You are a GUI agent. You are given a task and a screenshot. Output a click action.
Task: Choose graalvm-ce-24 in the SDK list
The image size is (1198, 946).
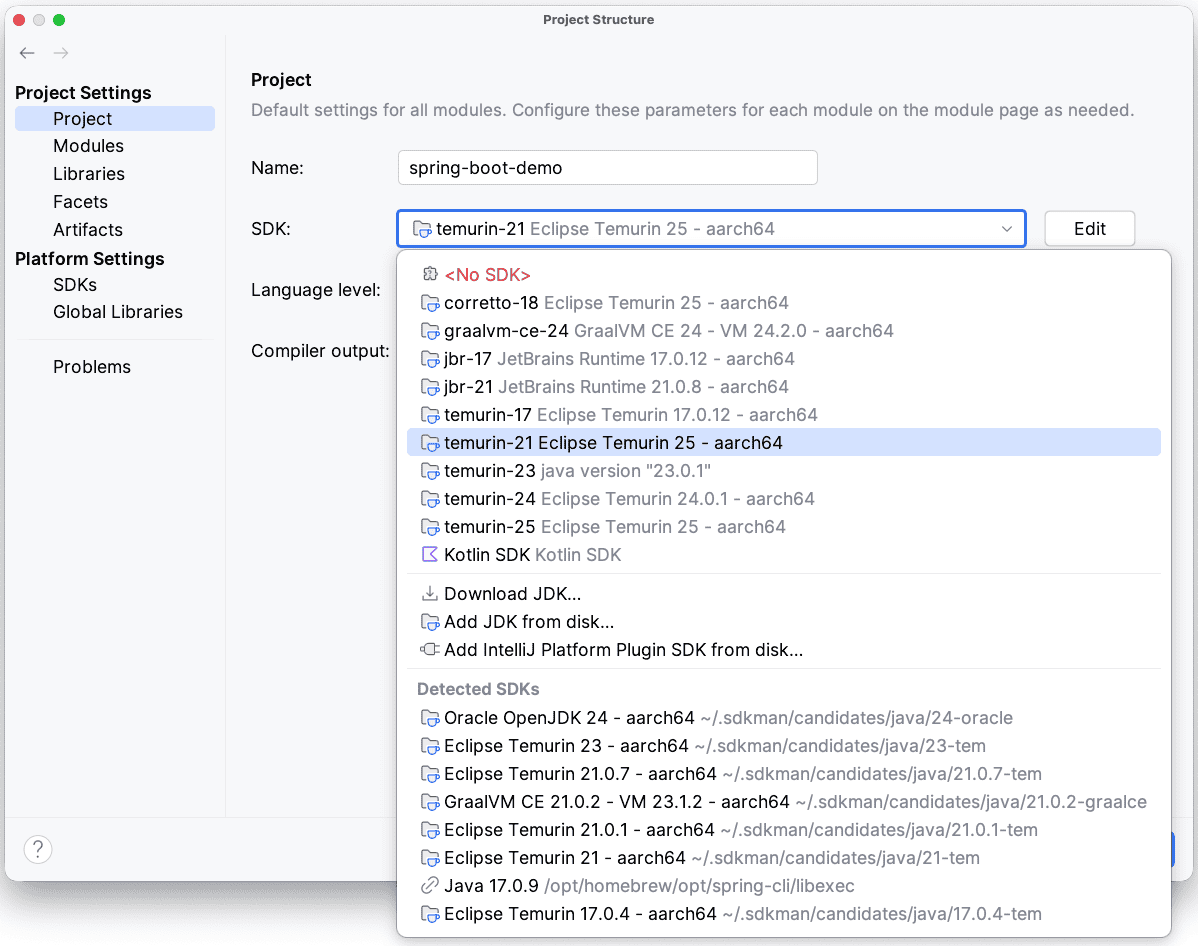click(x=668, y=331)
